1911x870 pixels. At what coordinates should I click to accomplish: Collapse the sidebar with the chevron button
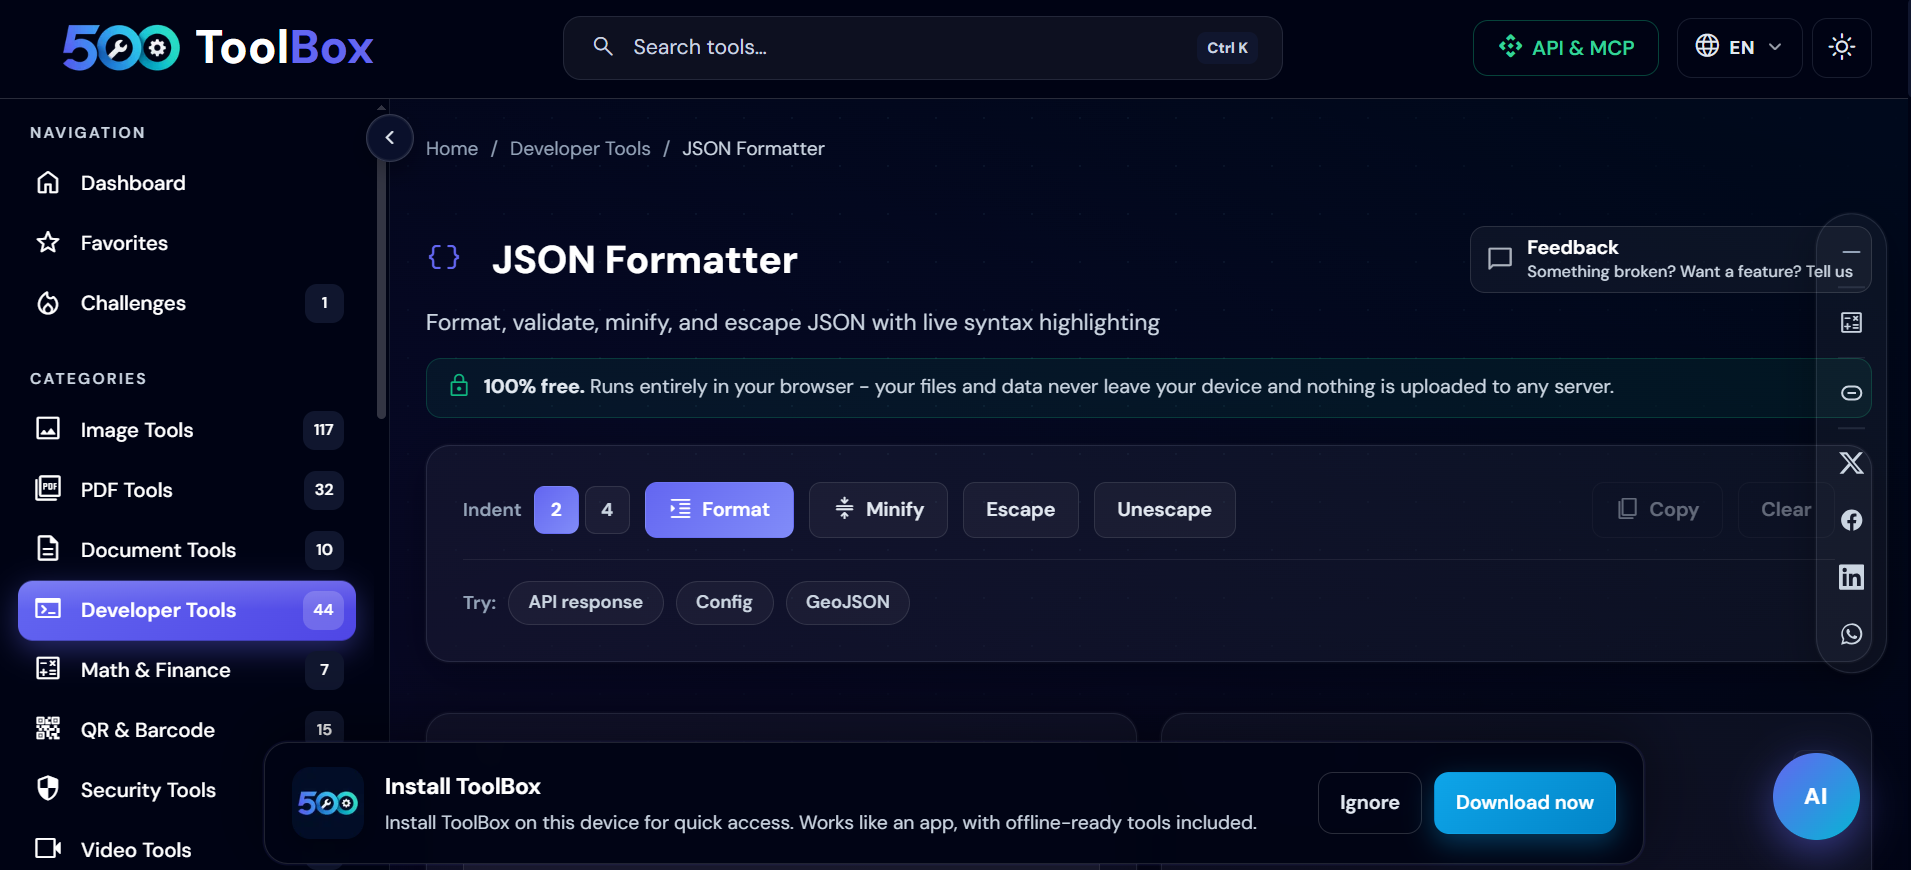[x=390, y=138]
